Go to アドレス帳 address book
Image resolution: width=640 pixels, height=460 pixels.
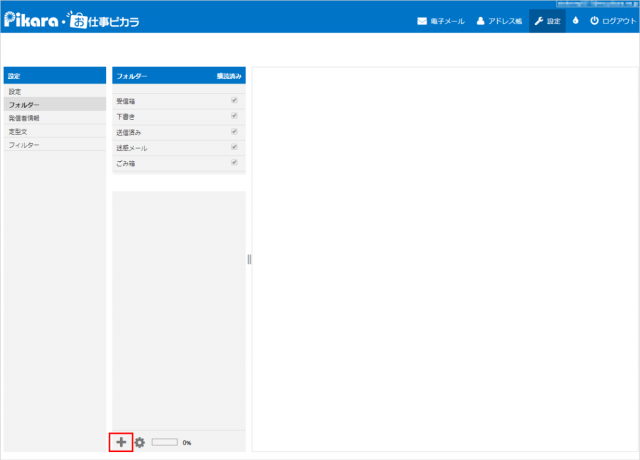click(x=498, y=20)
